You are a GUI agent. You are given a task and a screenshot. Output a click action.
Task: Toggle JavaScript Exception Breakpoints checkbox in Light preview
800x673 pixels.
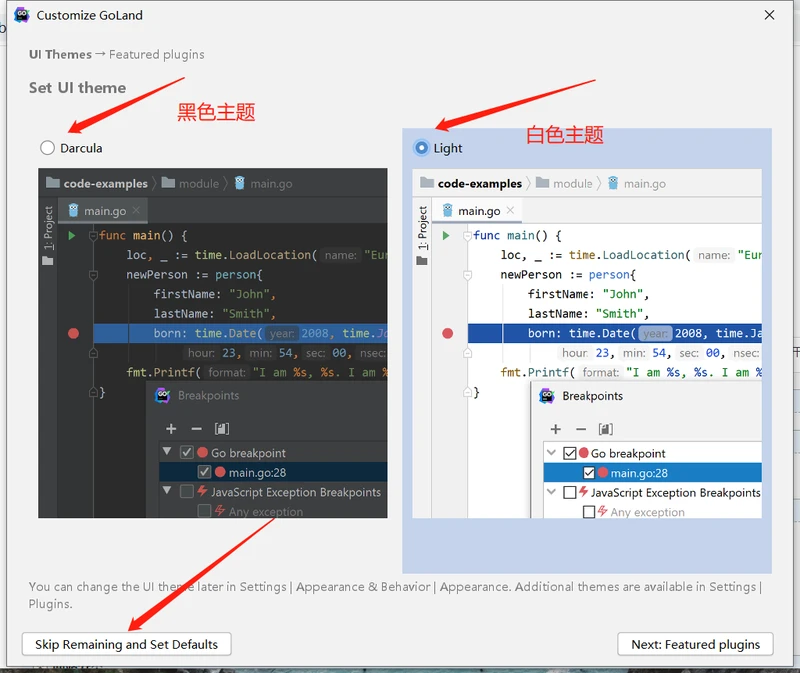(x=570, y=492)
